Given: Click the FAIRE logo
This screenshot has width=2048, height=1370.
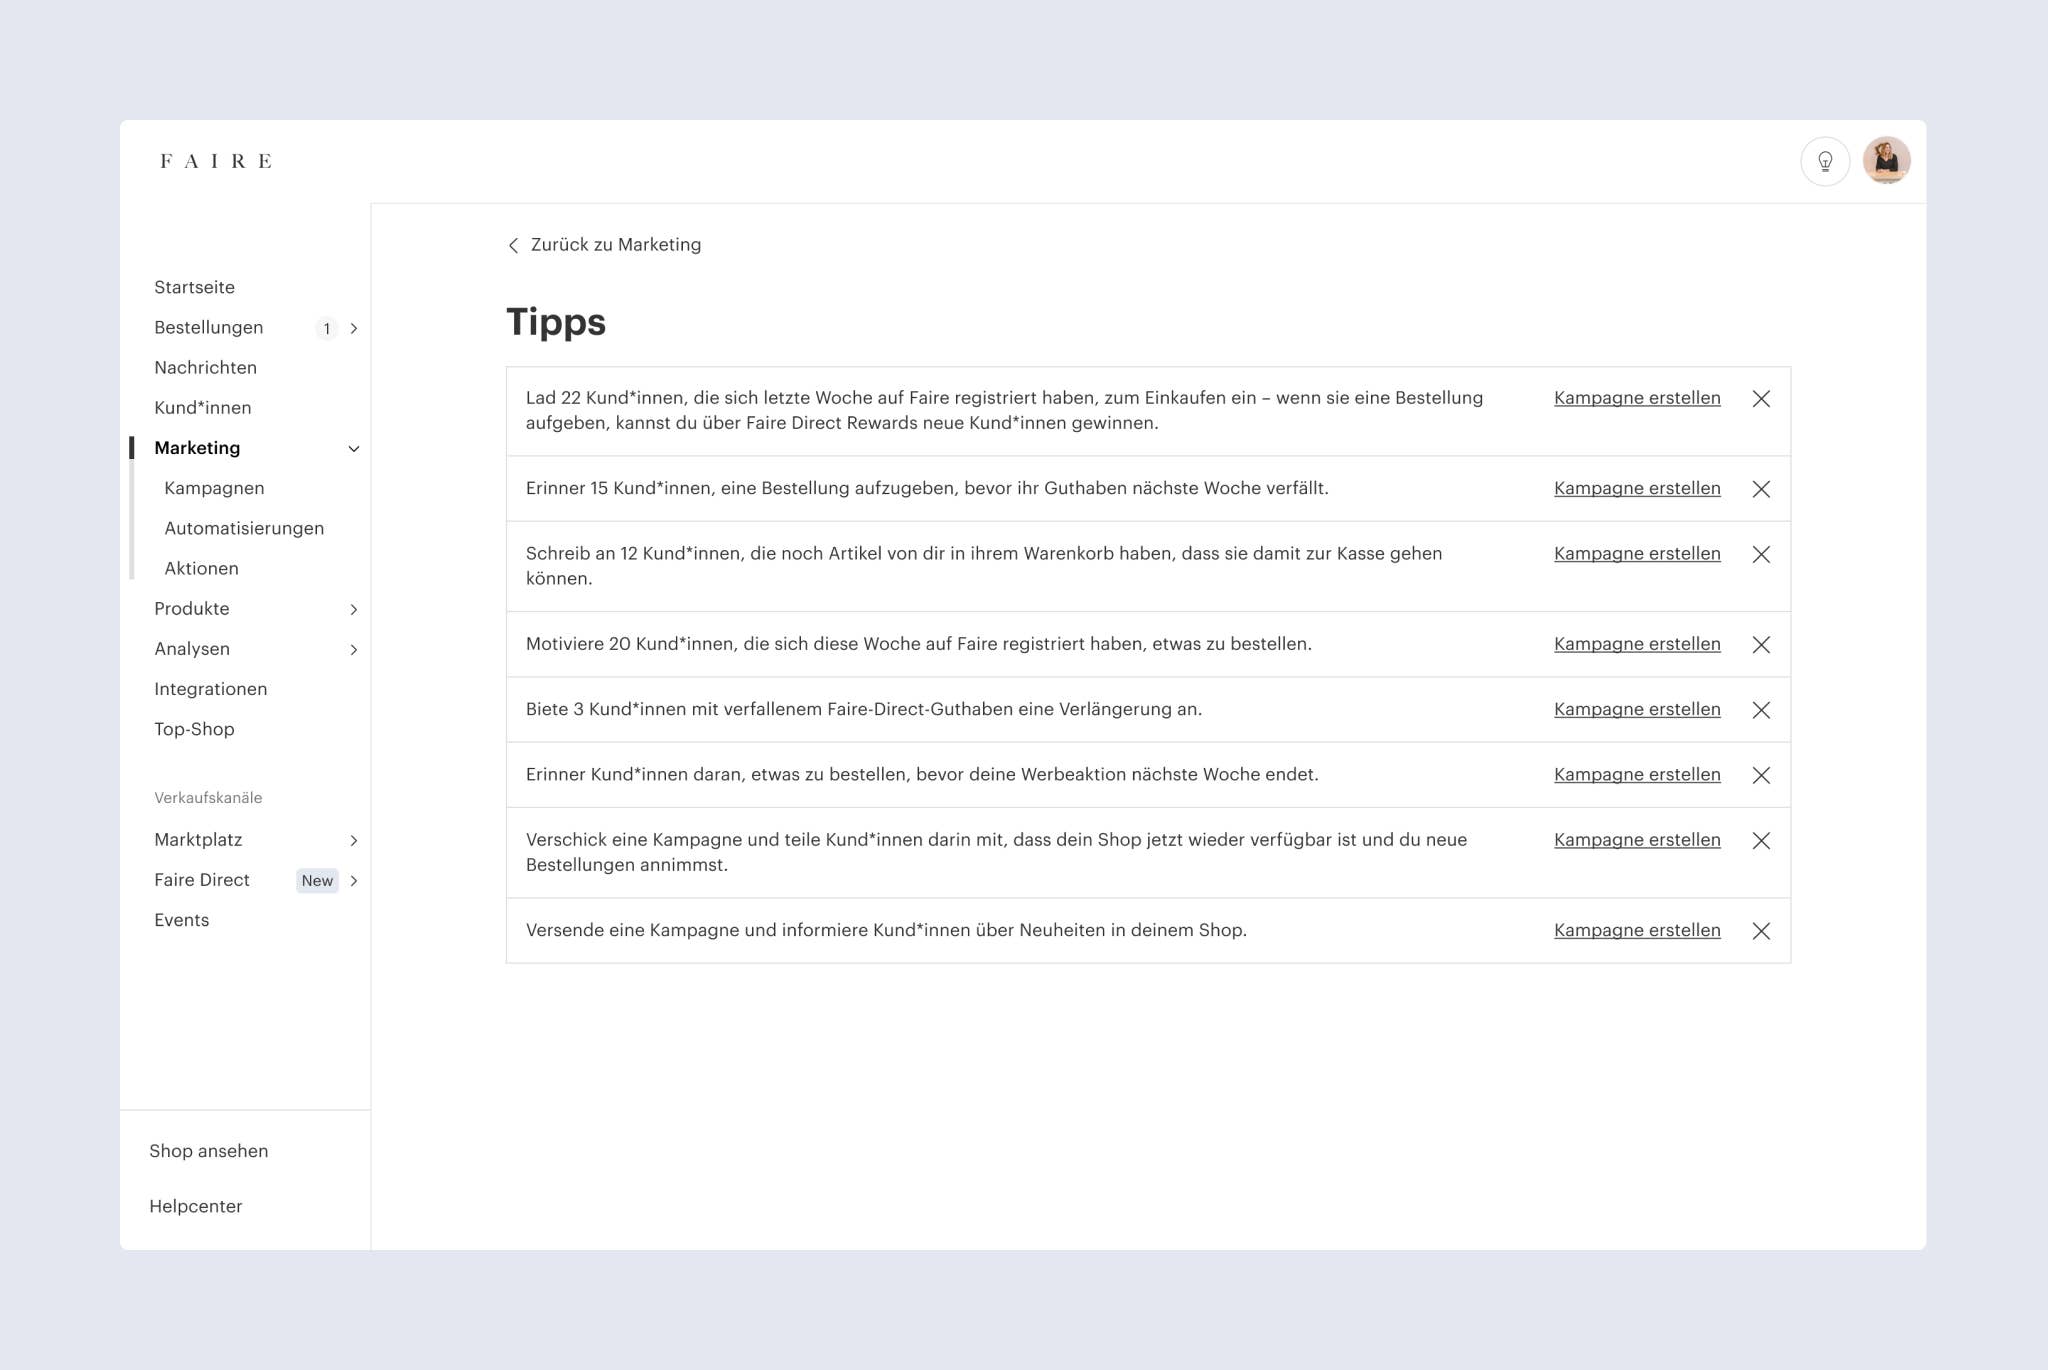Looking at the screenshot, I should point(216,161).
